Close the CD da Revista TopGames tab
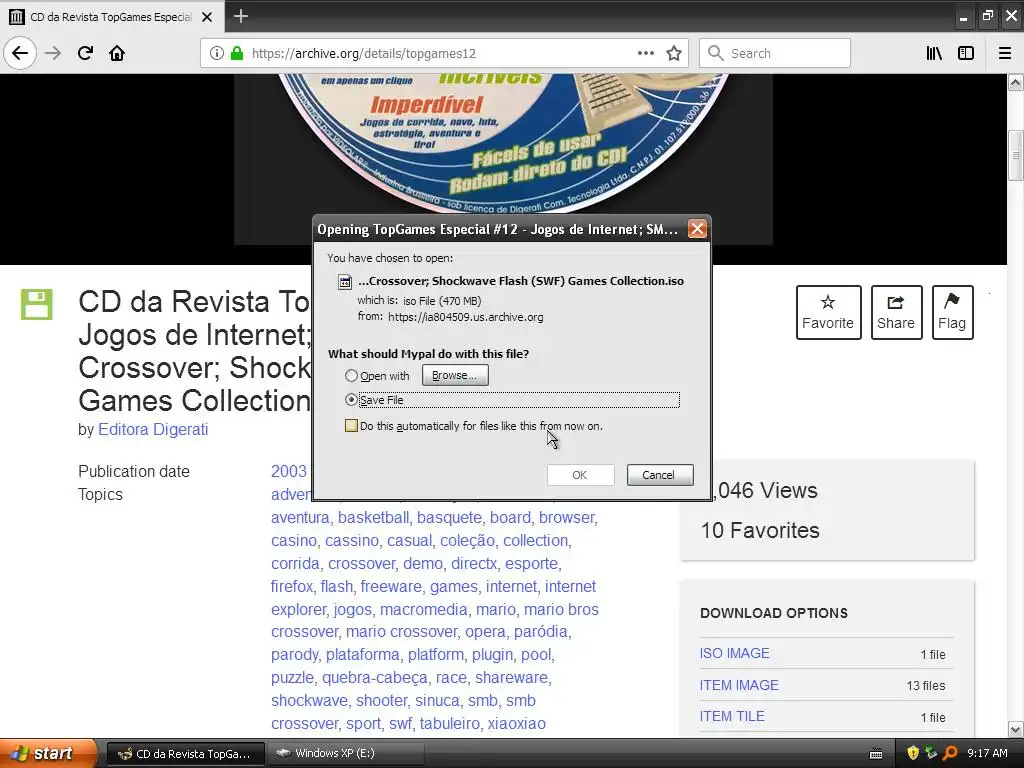Viewport: 1024px width, 768px height. 207,17
